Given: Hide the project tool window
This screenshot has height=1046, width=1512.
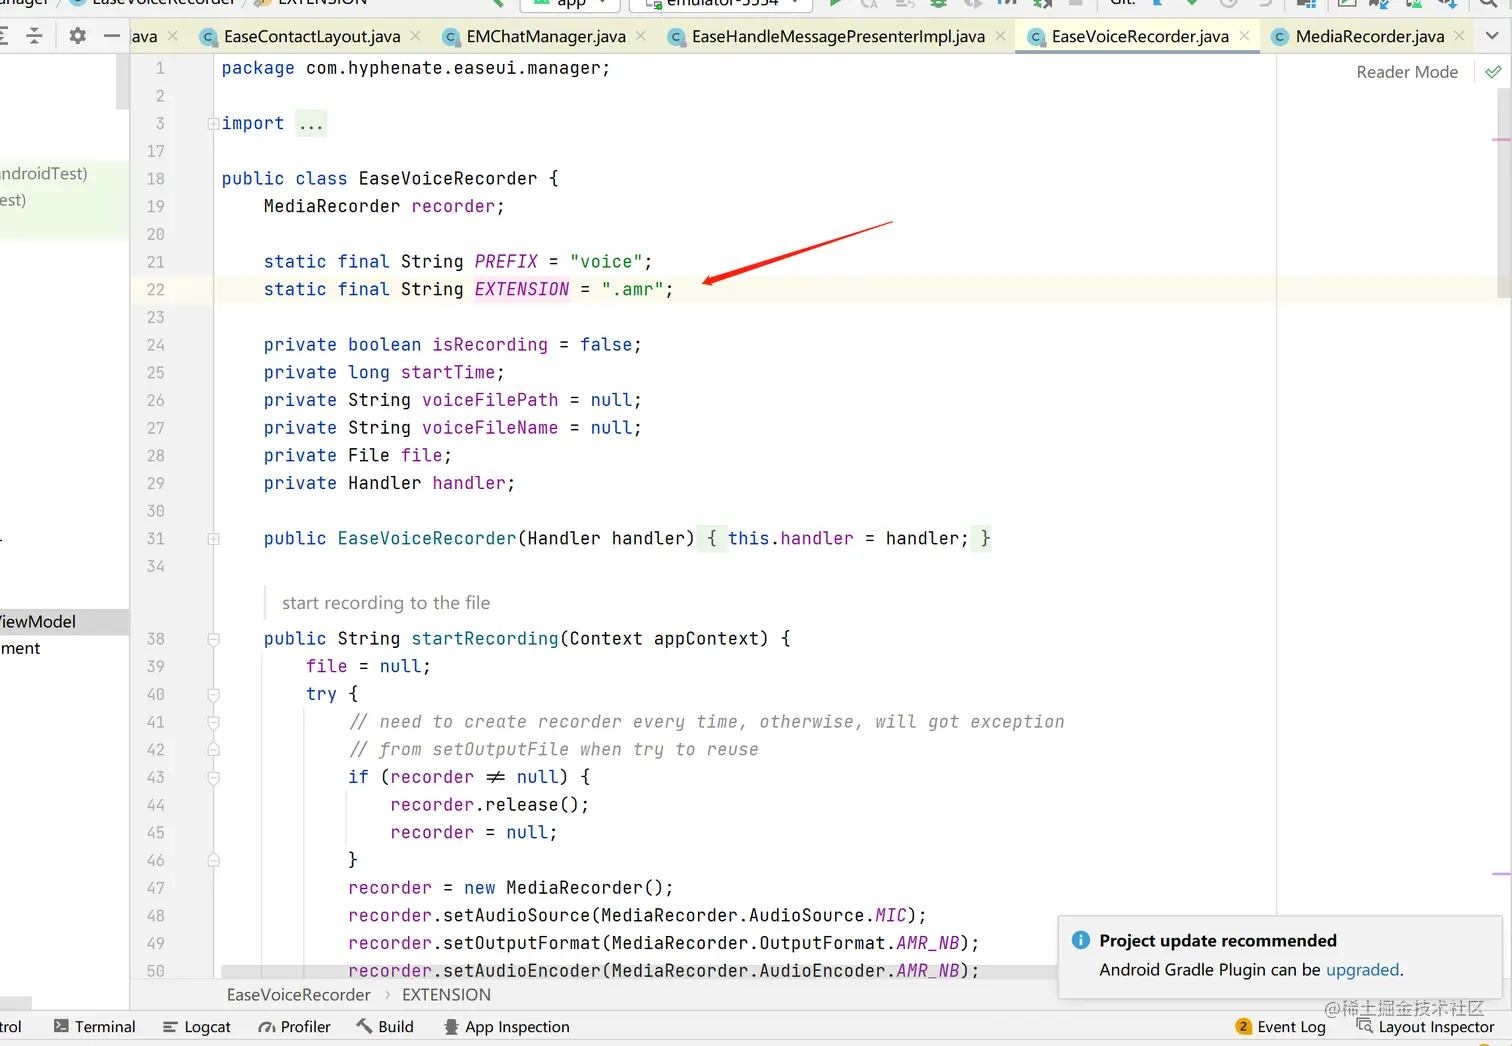Looking at the screenshot, I should [x=112, y=36].
